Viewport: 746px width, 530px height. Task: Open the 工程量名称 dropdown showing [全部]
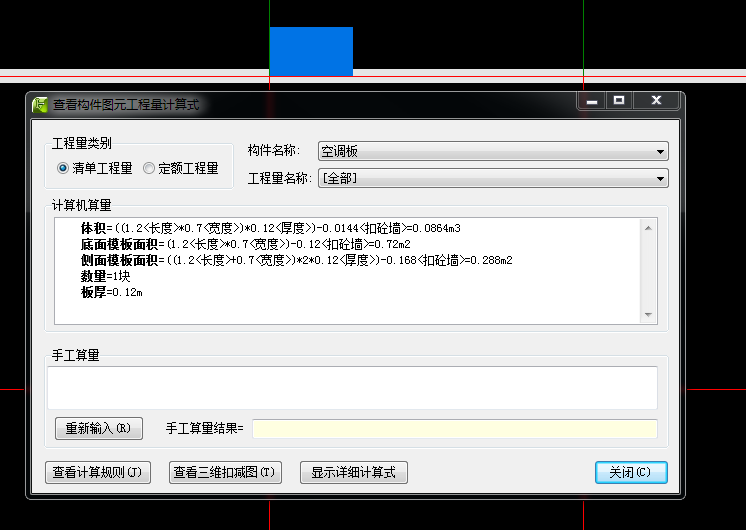[493, 178]
